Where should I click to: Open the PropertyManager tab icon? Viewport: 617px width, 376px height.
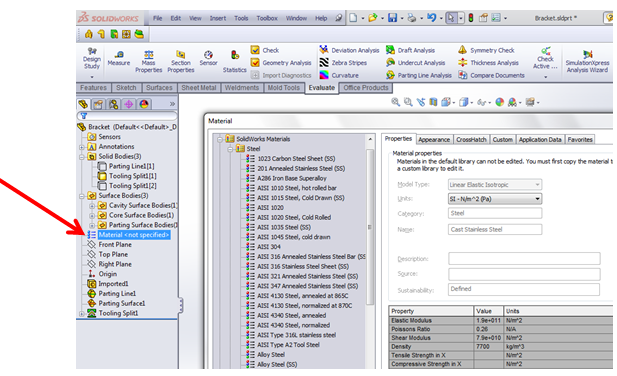[98, 104]
